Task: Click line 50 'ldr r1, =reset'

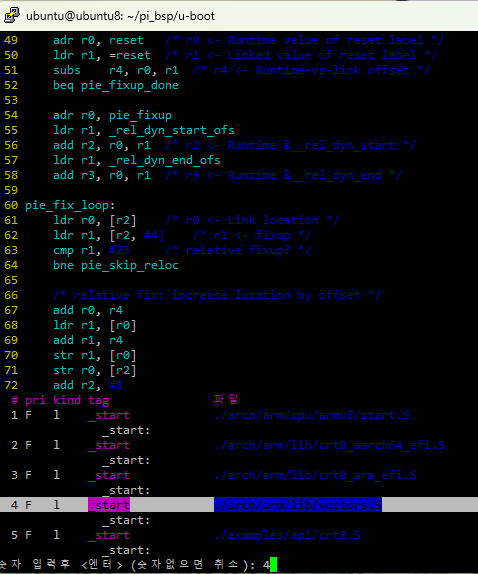Action: [x=102, y=55]
